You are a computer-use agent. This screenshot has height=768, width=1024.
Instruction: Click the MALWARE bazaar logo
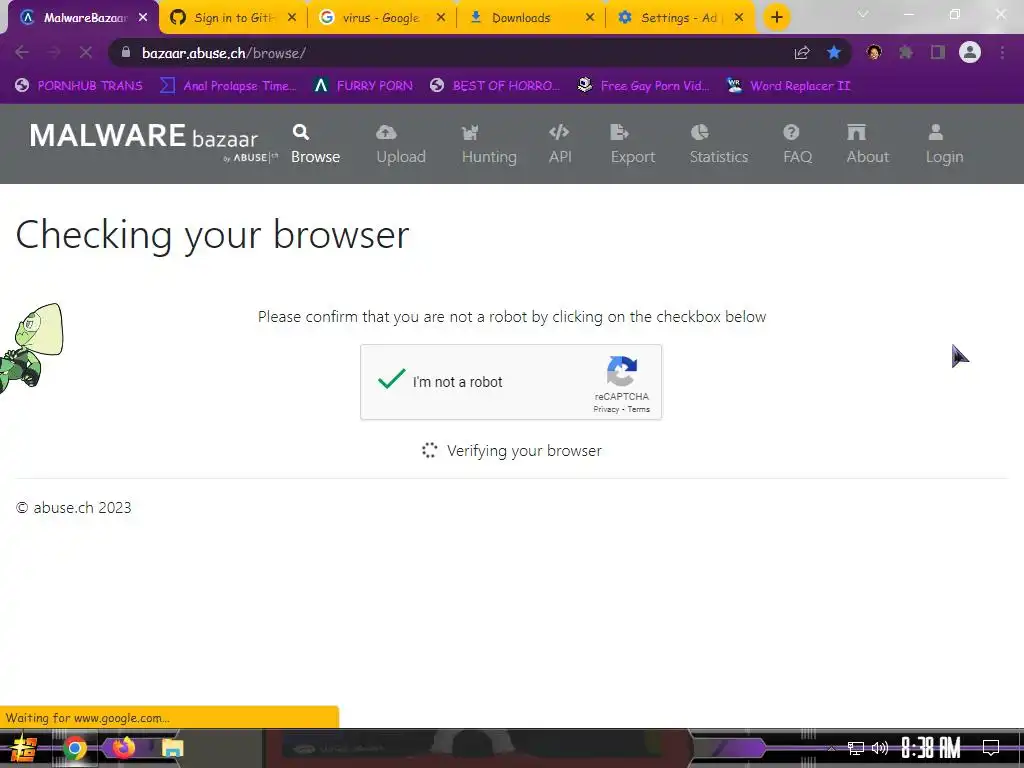[153, 141]
